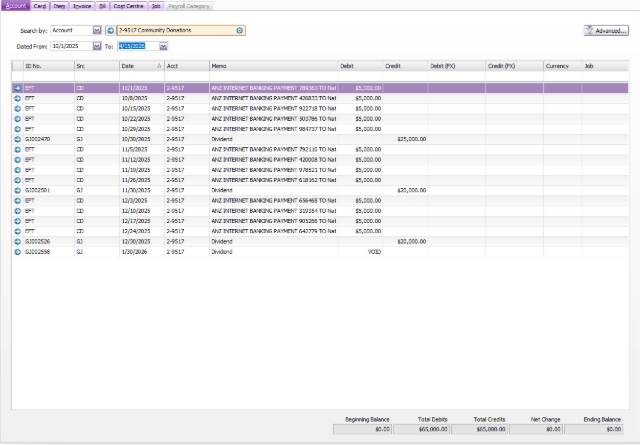Switch to the Item tab
The image size is (640, 445).
59,6
